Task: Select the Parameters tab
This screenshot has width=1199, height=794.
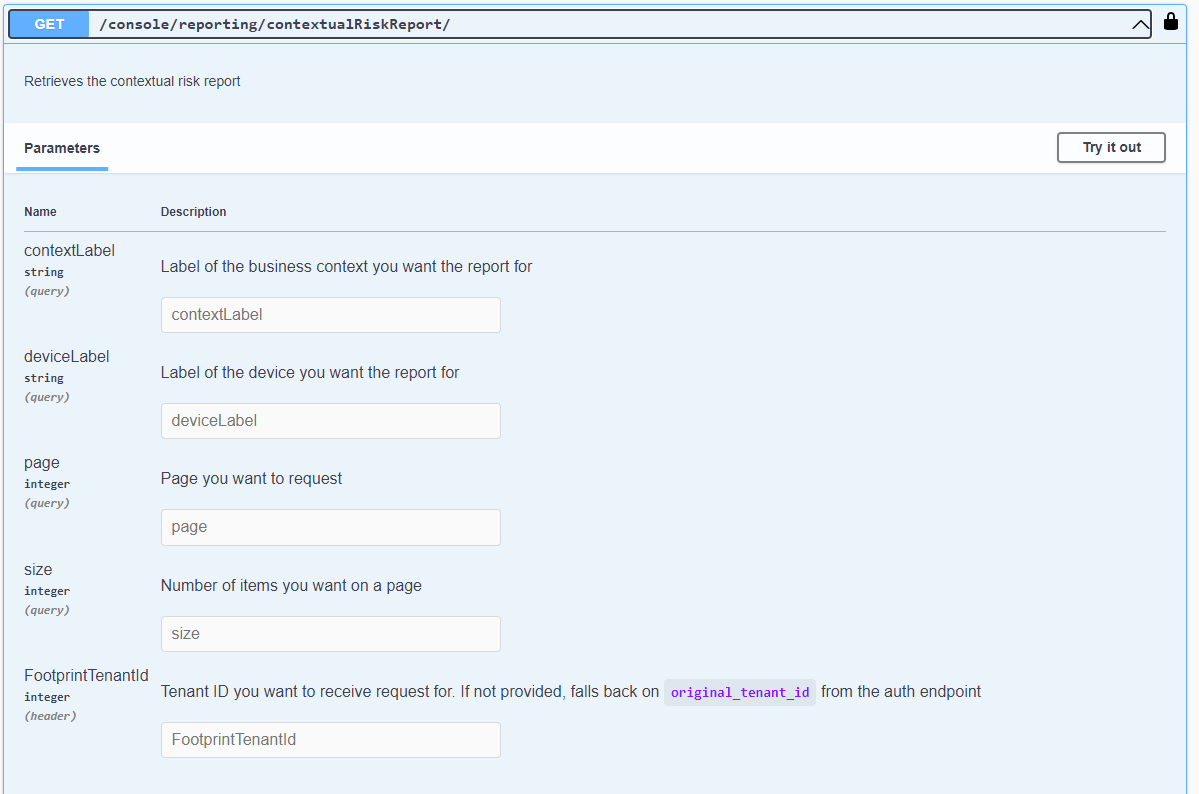Action: tap(62, 148)
